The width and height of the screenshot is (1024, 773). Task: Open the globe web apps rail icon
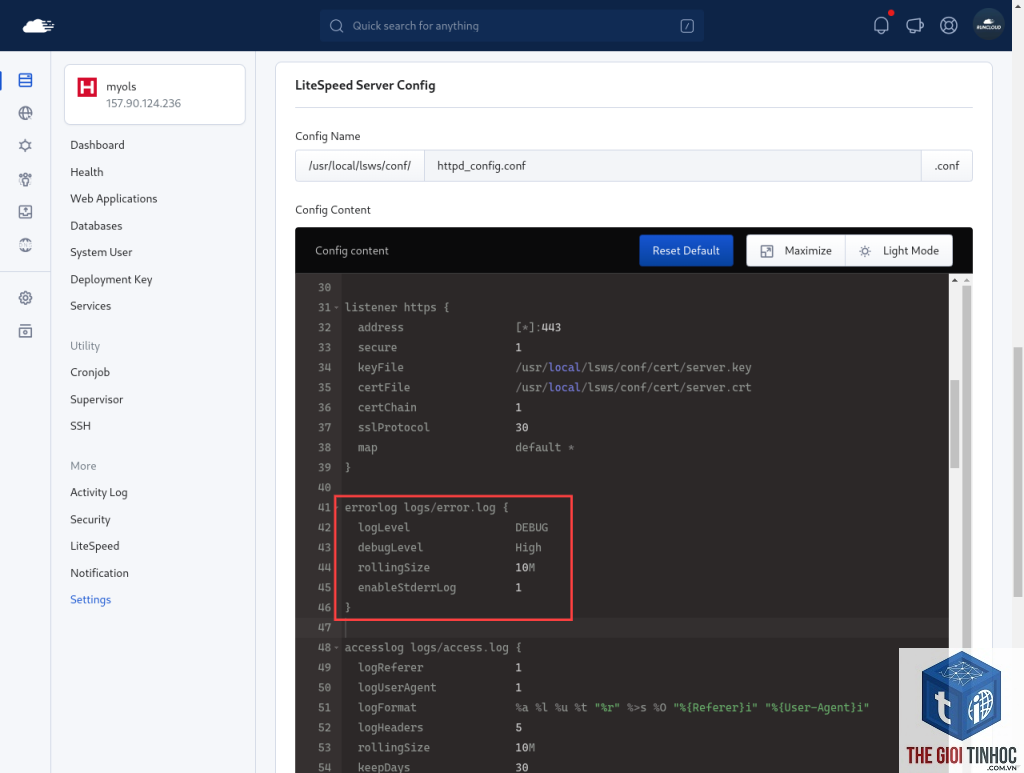pyautogui.click(x=25, y=113)
